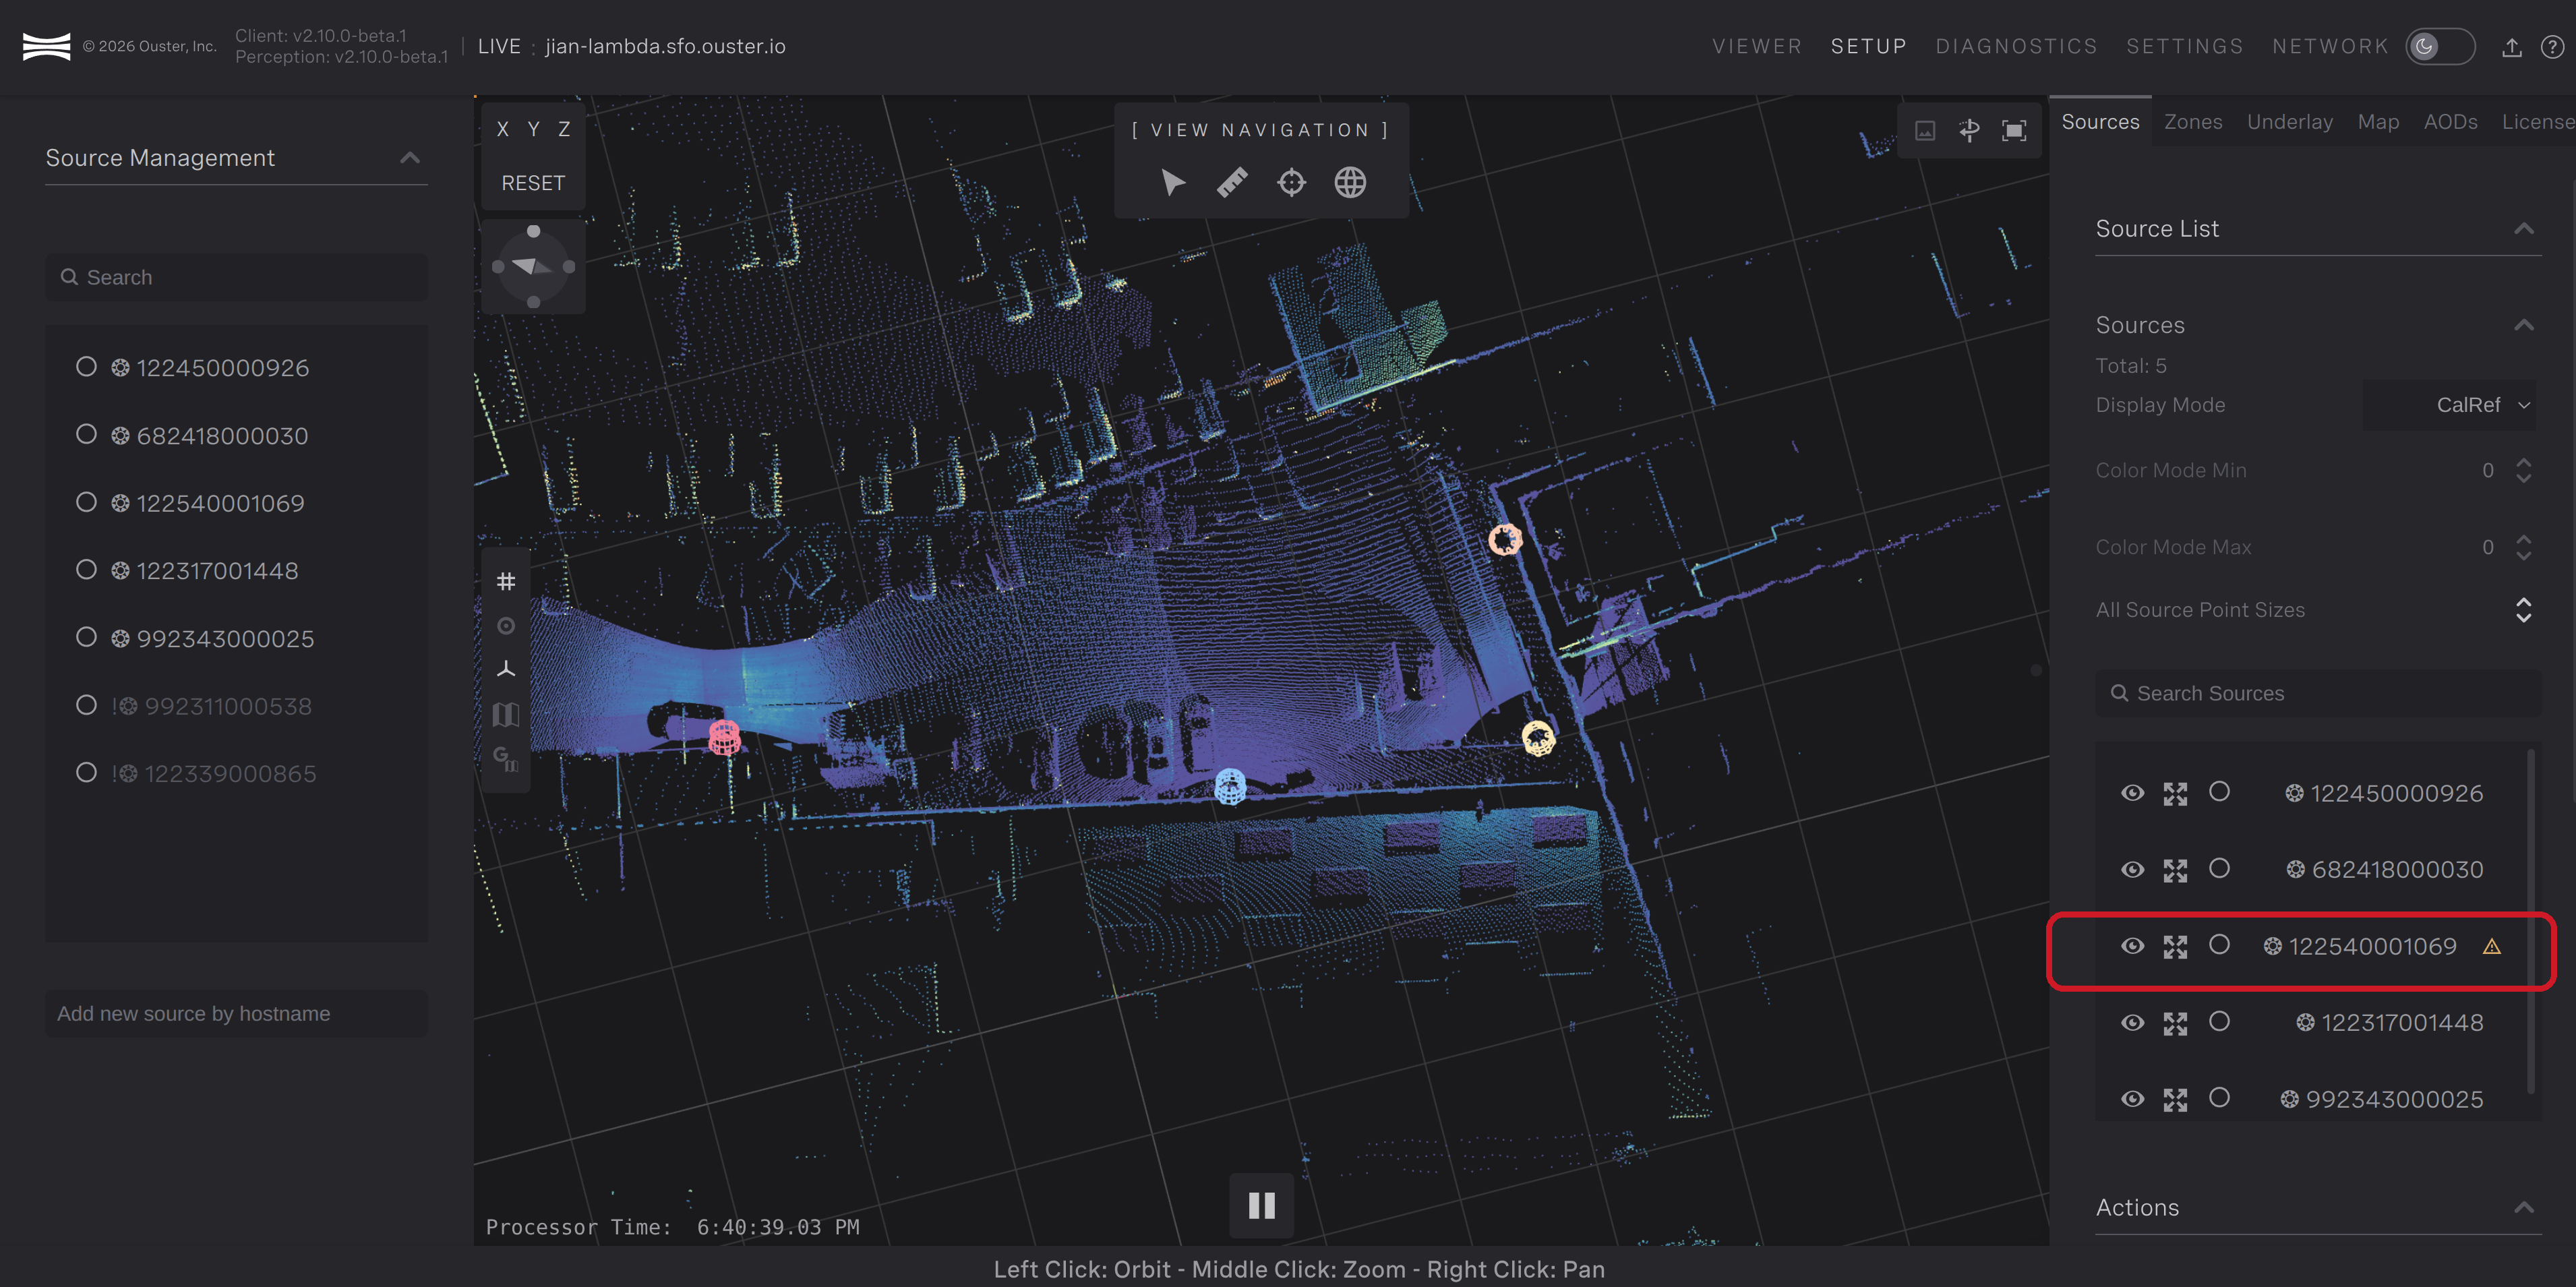Select the pointer tool in View Navigation
Viewport: 2576px width, 1287px height.
[1172, 182]
